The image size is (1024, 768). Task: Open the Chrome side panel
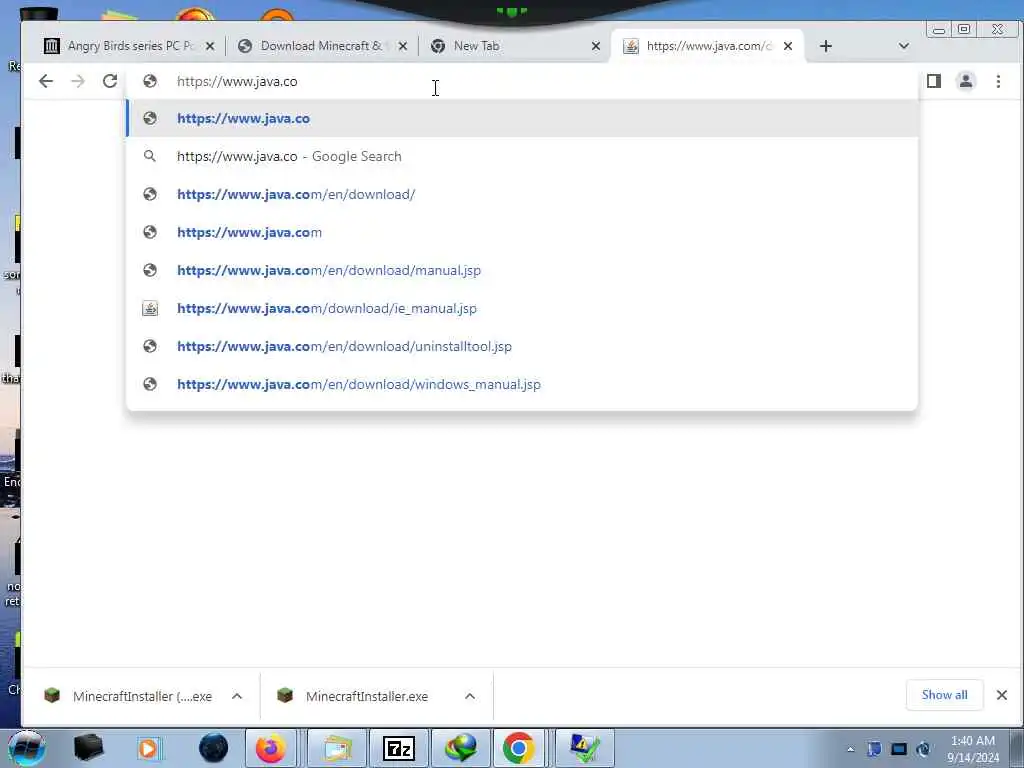point(934,81)
